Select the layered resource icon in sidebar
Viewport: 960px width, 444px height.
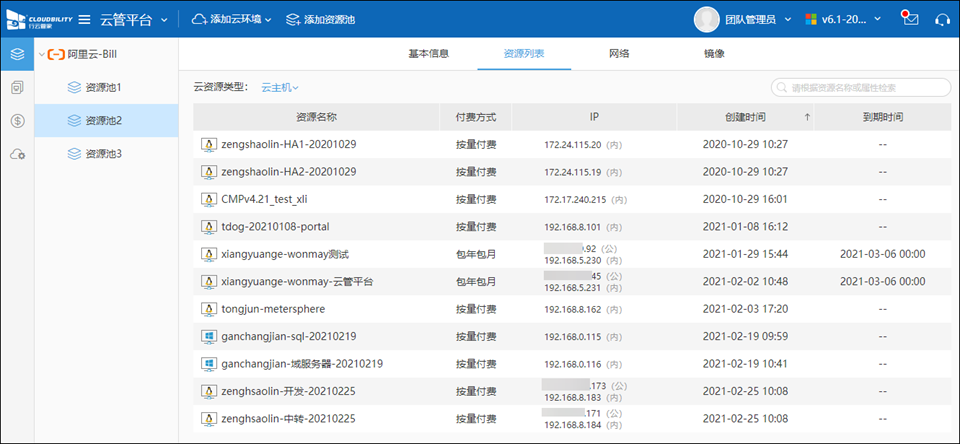coord(17,54)
